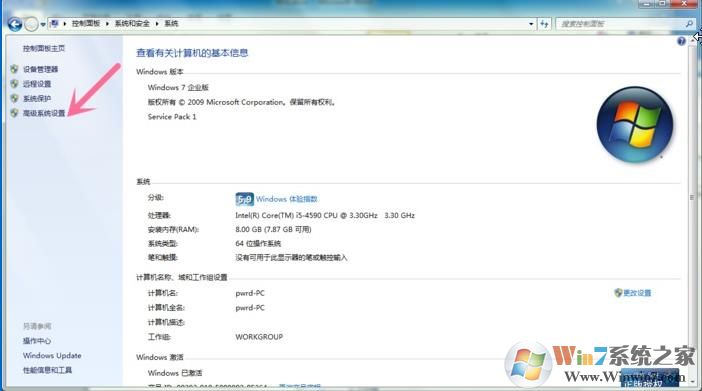Open 控制面板主页 link
702x391 pixels.
point(44,48)
